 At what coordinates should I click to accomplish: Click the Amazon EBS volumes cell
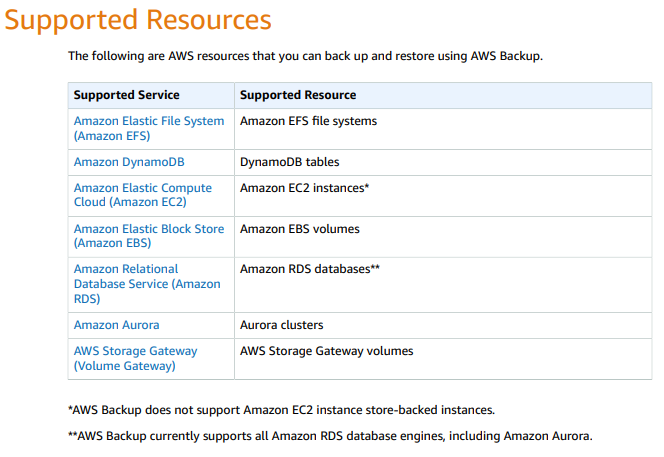[299, 229]
